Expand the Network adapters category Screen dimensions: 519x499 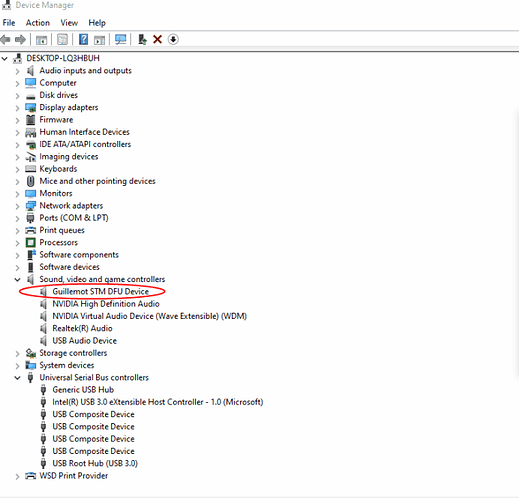(x=17, y=206)
